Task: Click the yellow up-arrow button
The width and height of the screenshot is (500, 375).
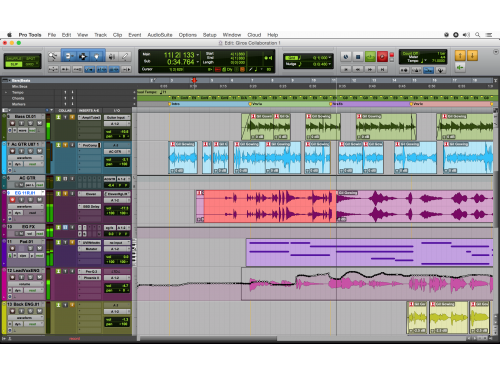Action: click(460, 55)
